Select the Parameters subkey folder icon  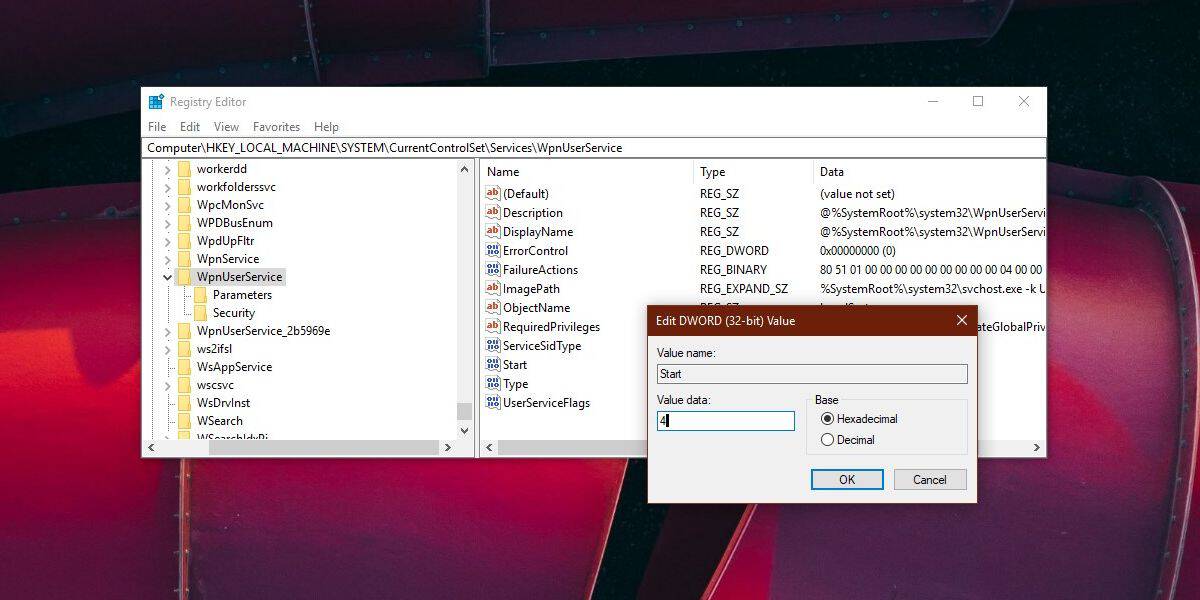pos(201,295)
